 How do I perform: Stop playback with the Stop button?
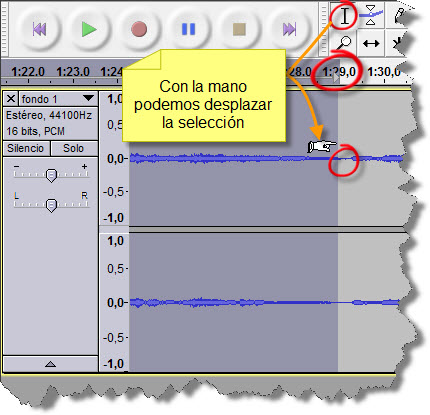coord(239,29)
